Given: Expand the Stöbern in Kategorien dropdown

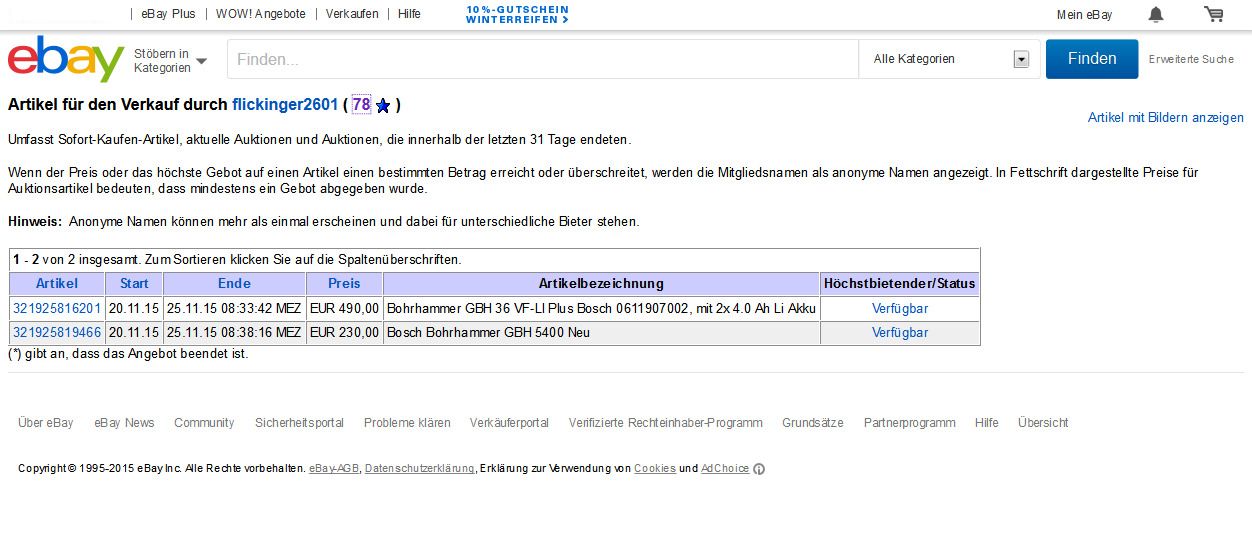Looking at the screenshot, I should click(x=170, y=60).
